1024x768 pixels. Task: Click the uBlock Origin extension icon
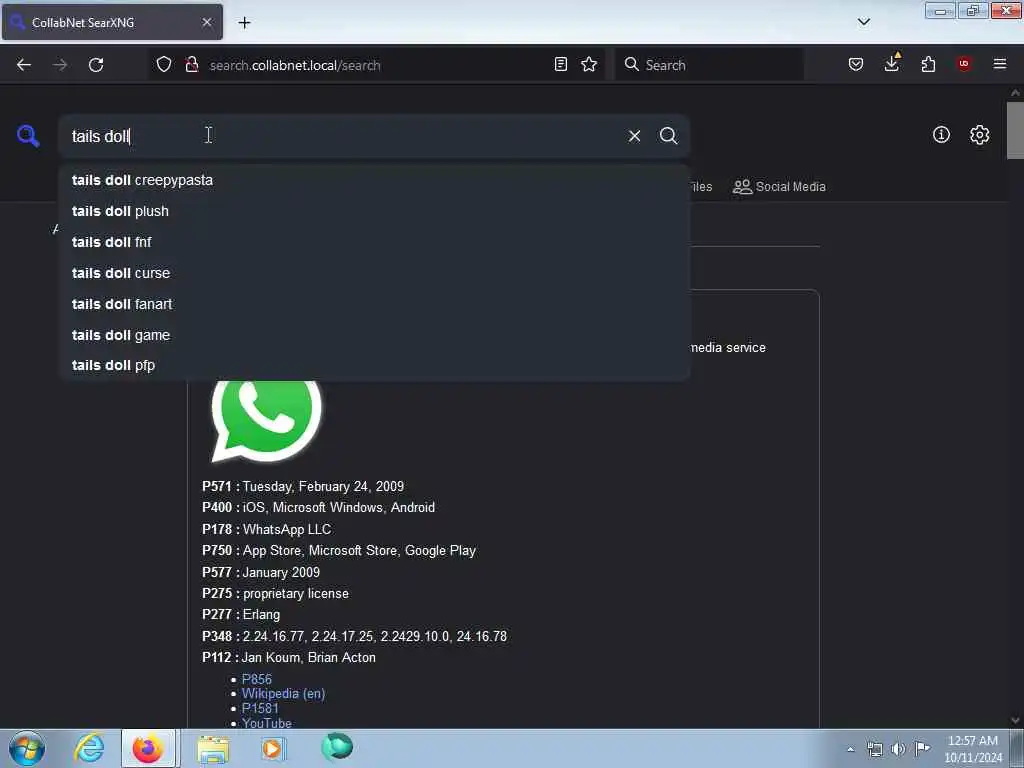coord(963,64)
